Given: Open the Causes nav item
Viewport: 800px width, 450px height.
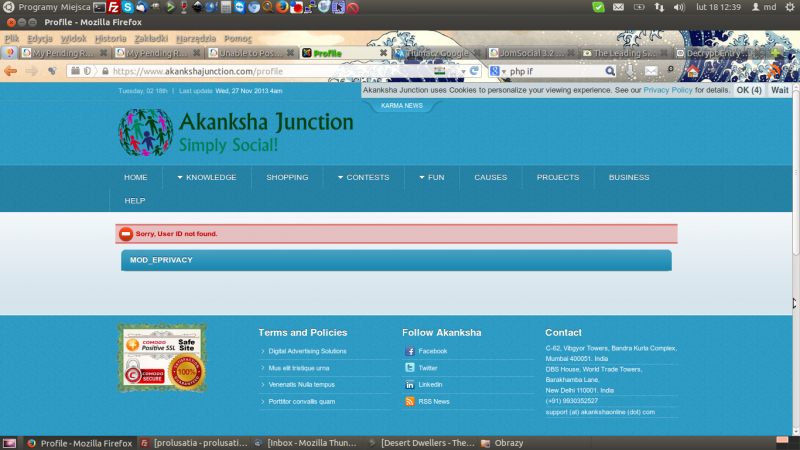Looking at the screenshot, I should pyautogui.click(x=491, y=177).
